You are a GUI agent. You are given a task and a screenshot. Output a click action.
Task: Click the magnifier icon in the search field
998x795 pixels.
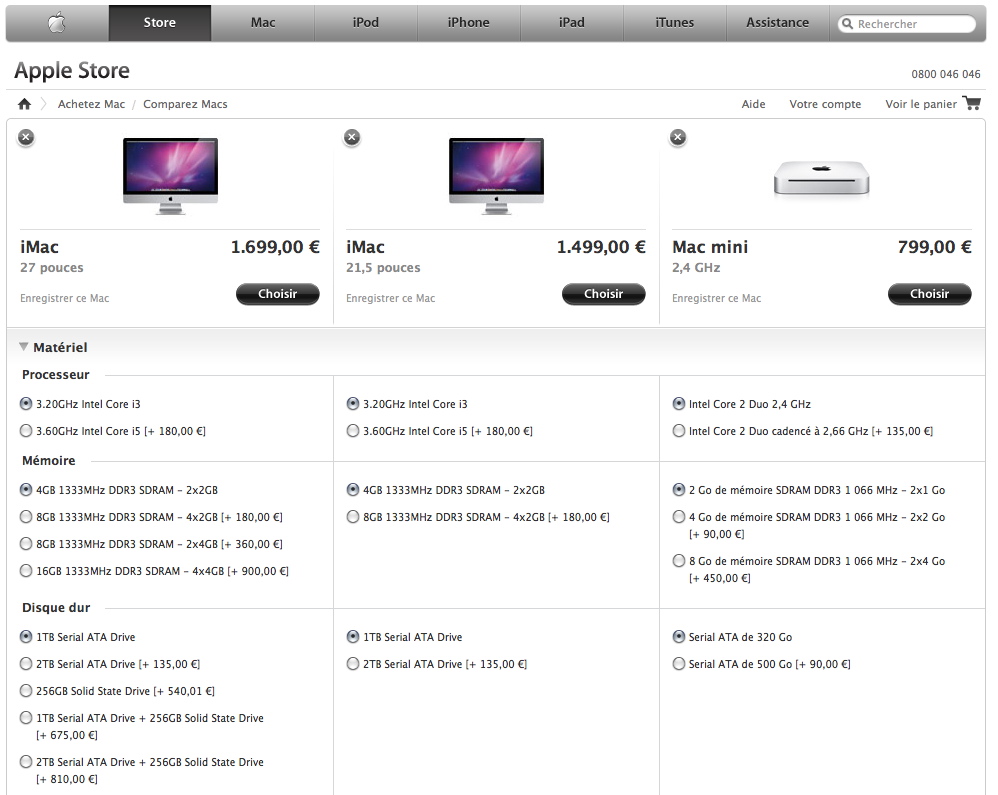click(x=847, y=24)
